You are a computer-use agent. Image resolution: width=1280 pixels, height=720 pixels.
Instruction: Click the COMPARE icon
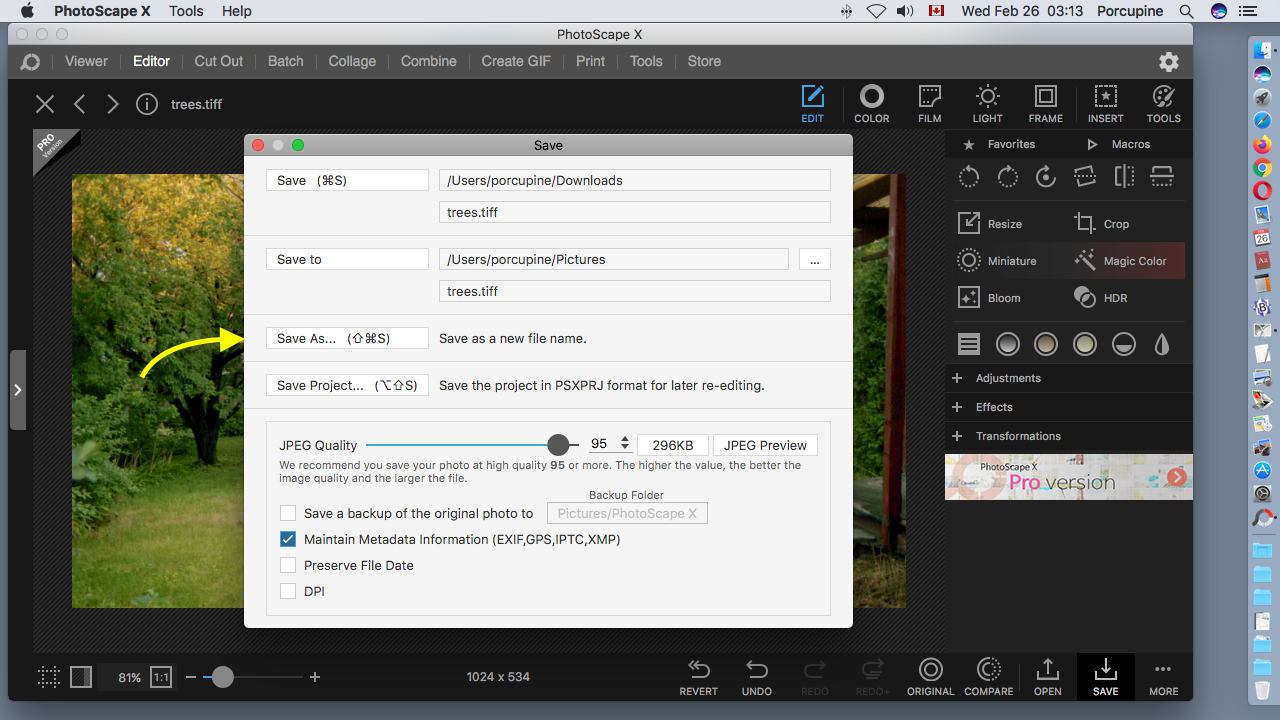(989, 677)
